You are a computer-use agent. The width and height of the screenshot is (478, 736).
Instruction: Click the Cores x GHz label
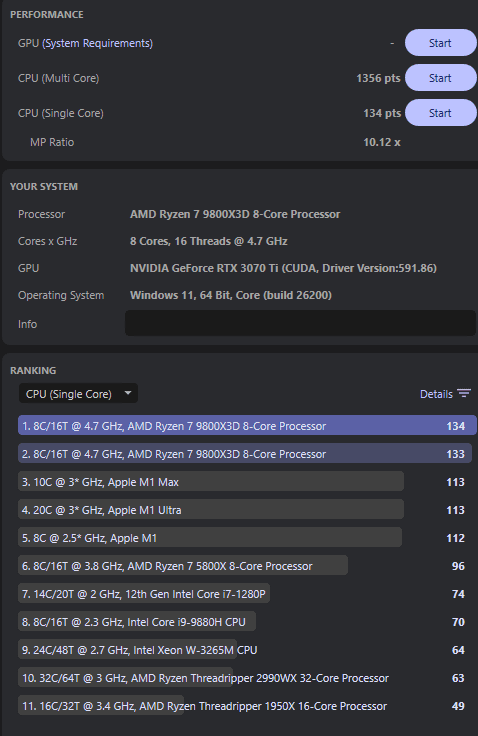click(47, 241)
